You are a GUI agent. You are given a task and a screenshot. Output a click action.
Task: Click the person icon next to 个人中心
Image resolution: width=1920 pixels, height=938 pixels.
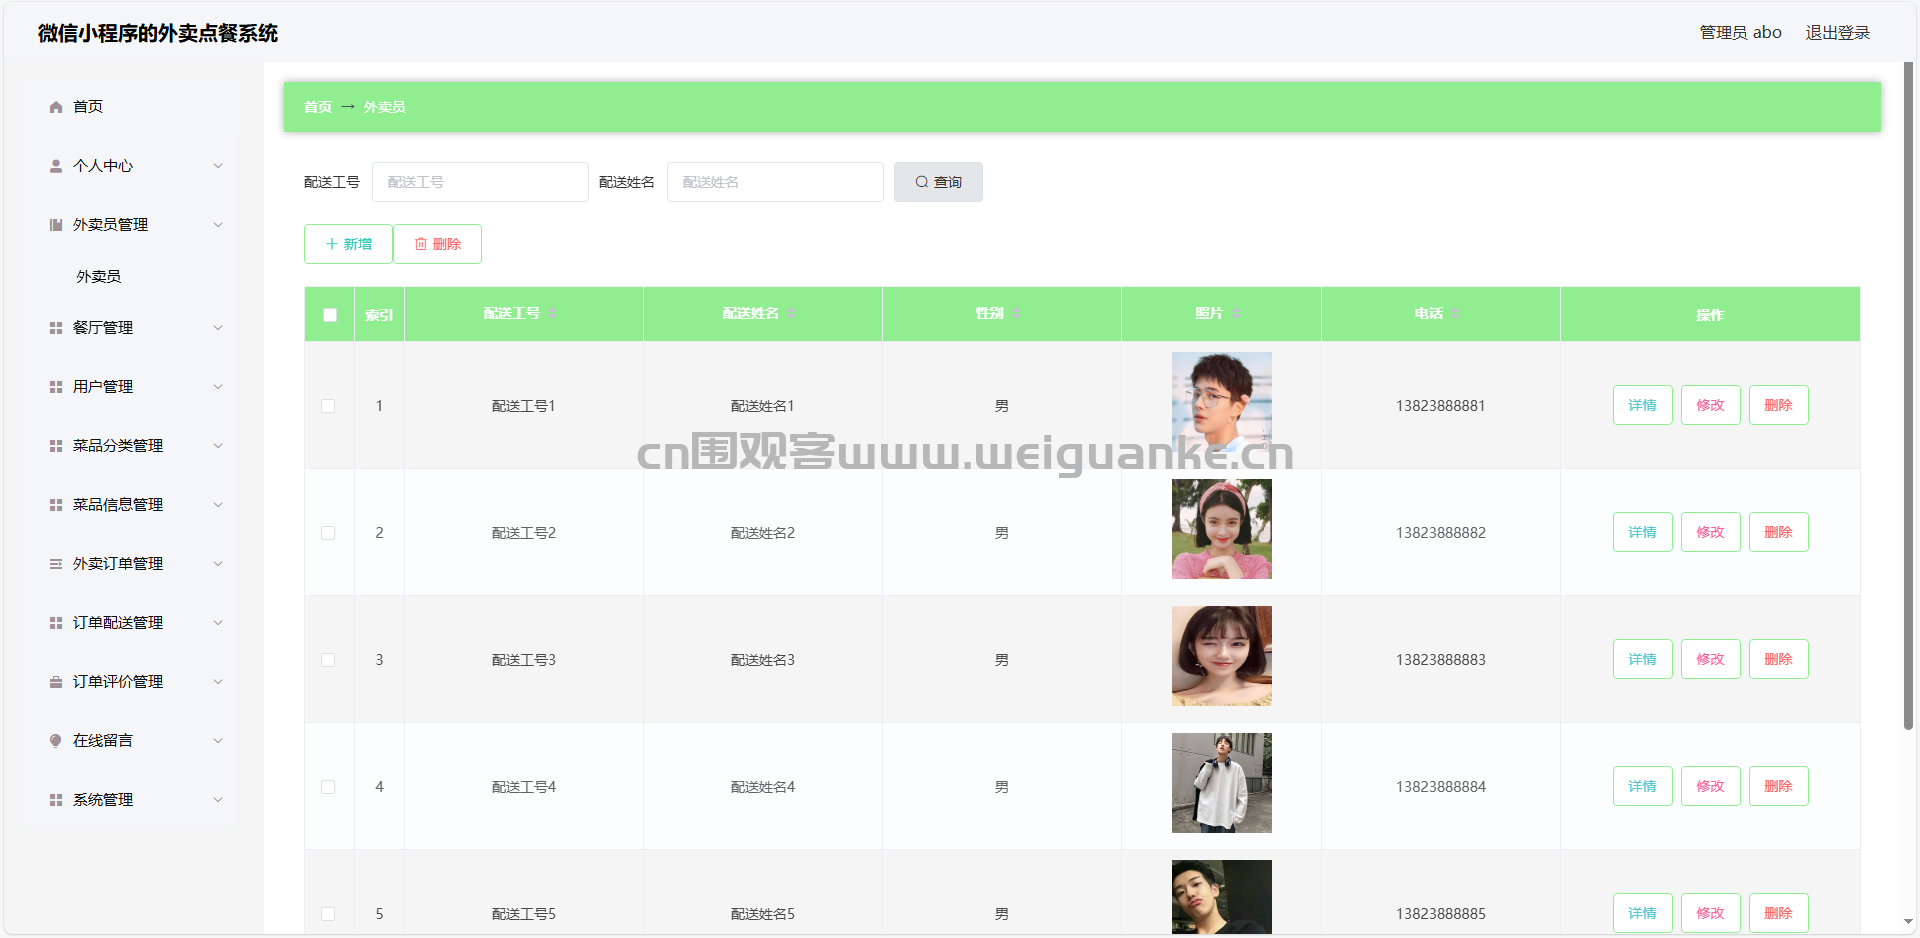[x=56, y=166]
